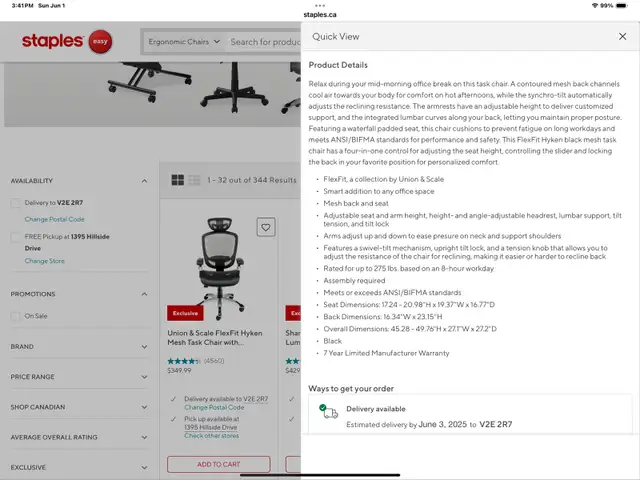The image size is (640, 480).
Task: Open the Change Store link
Action: coord(44,261)
